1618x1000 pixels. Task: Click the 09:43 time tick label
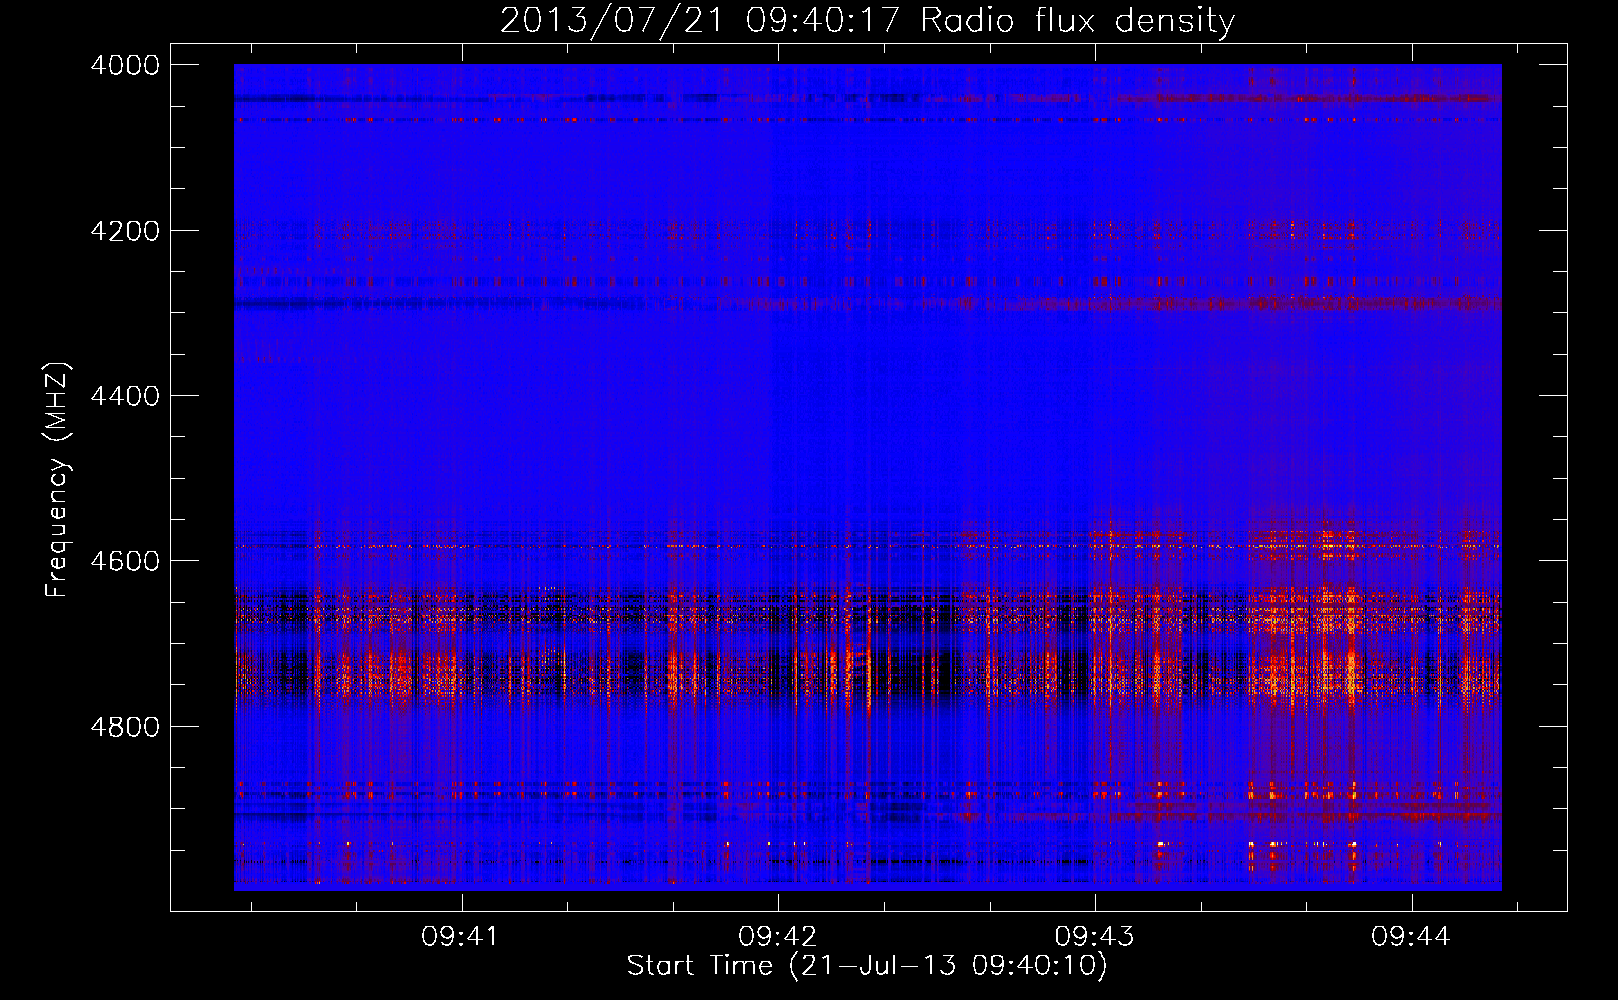(x=1094, y=937)
